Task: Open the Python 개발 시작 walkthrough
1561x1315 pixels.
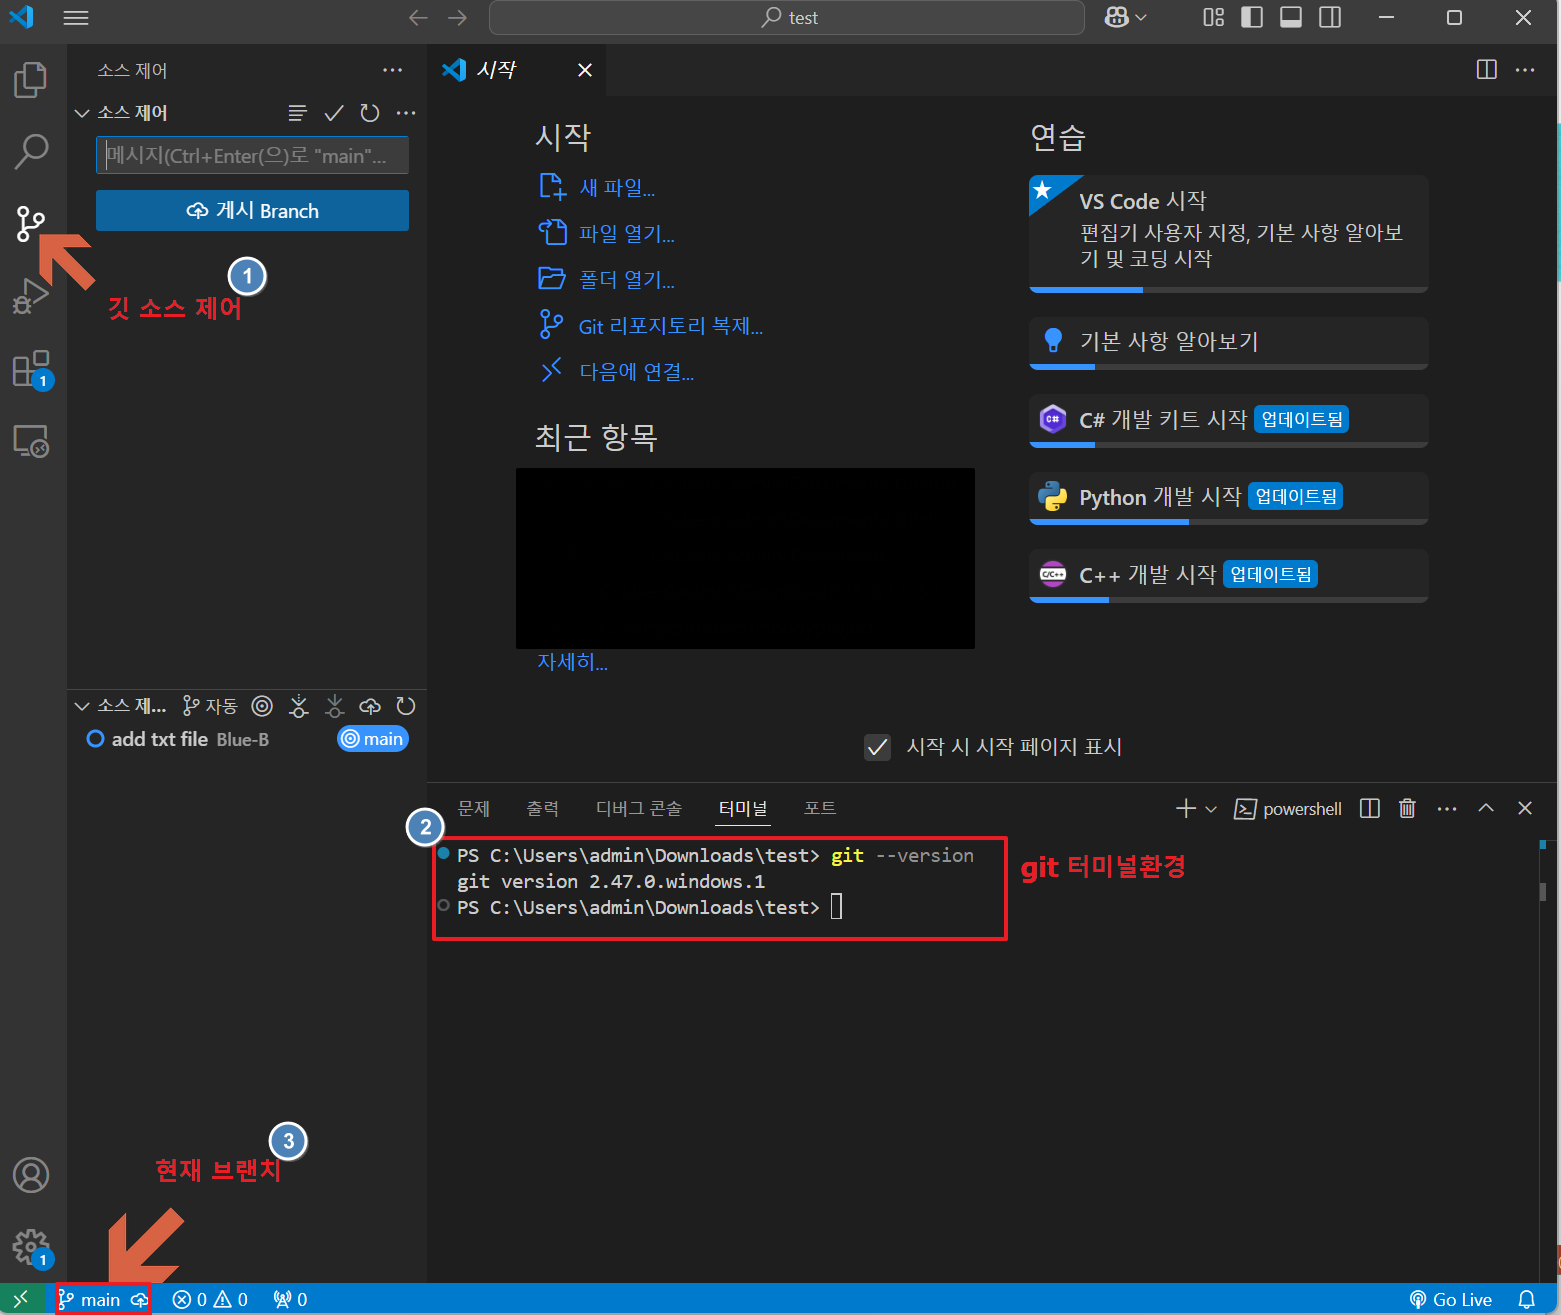Action: click(1229, 497)
